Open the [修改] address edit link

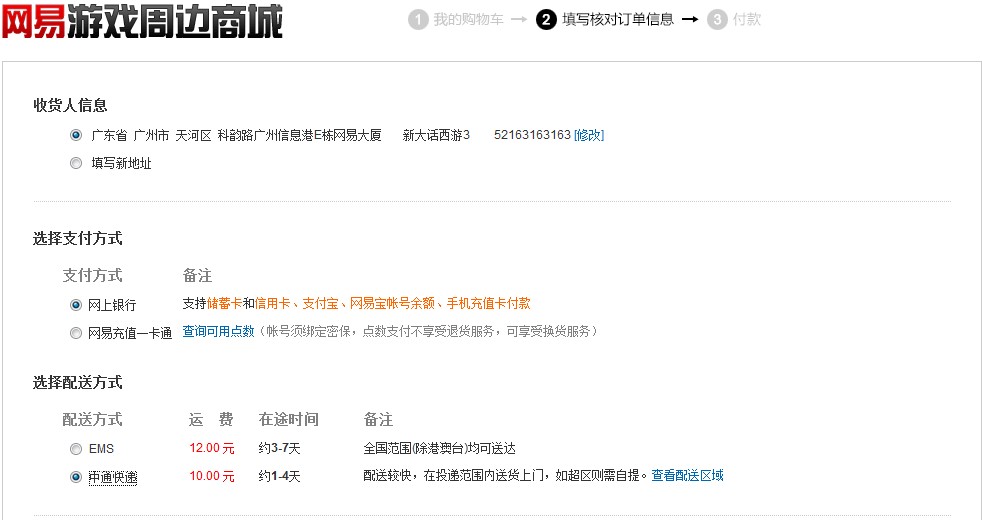pos(589,135)
